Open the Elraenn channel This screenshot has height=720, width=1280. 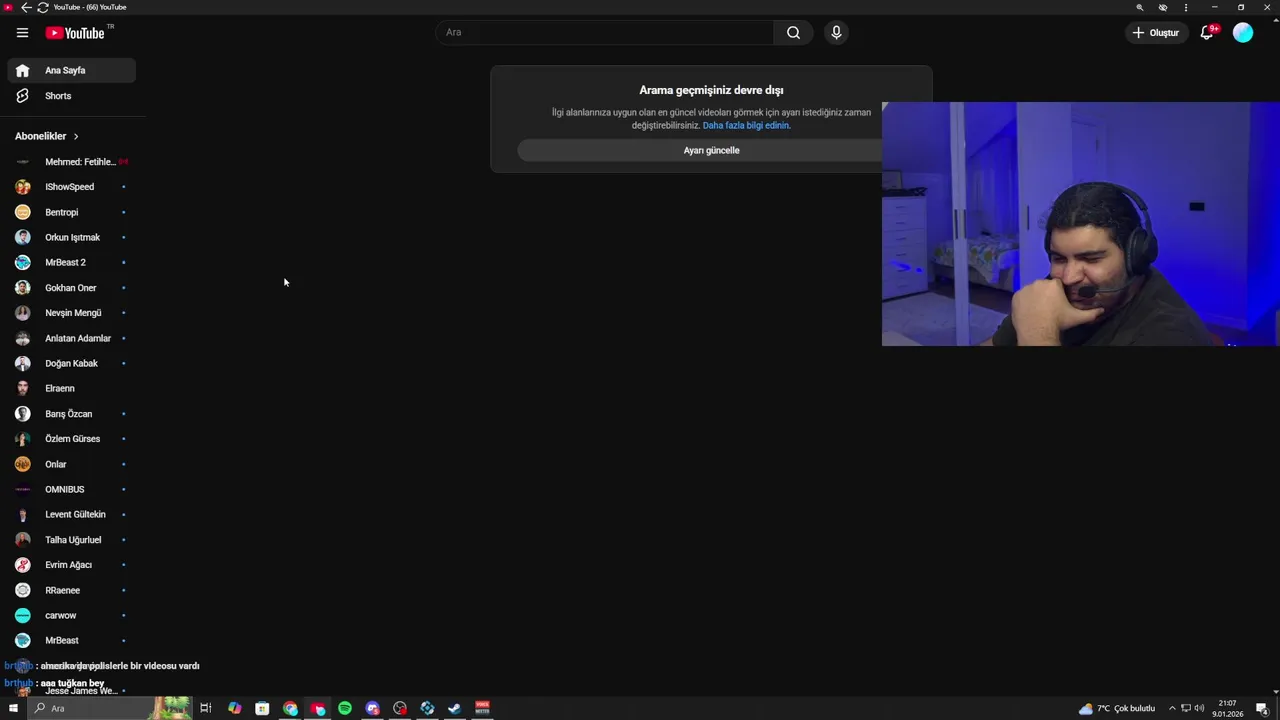tap(72, 388)
